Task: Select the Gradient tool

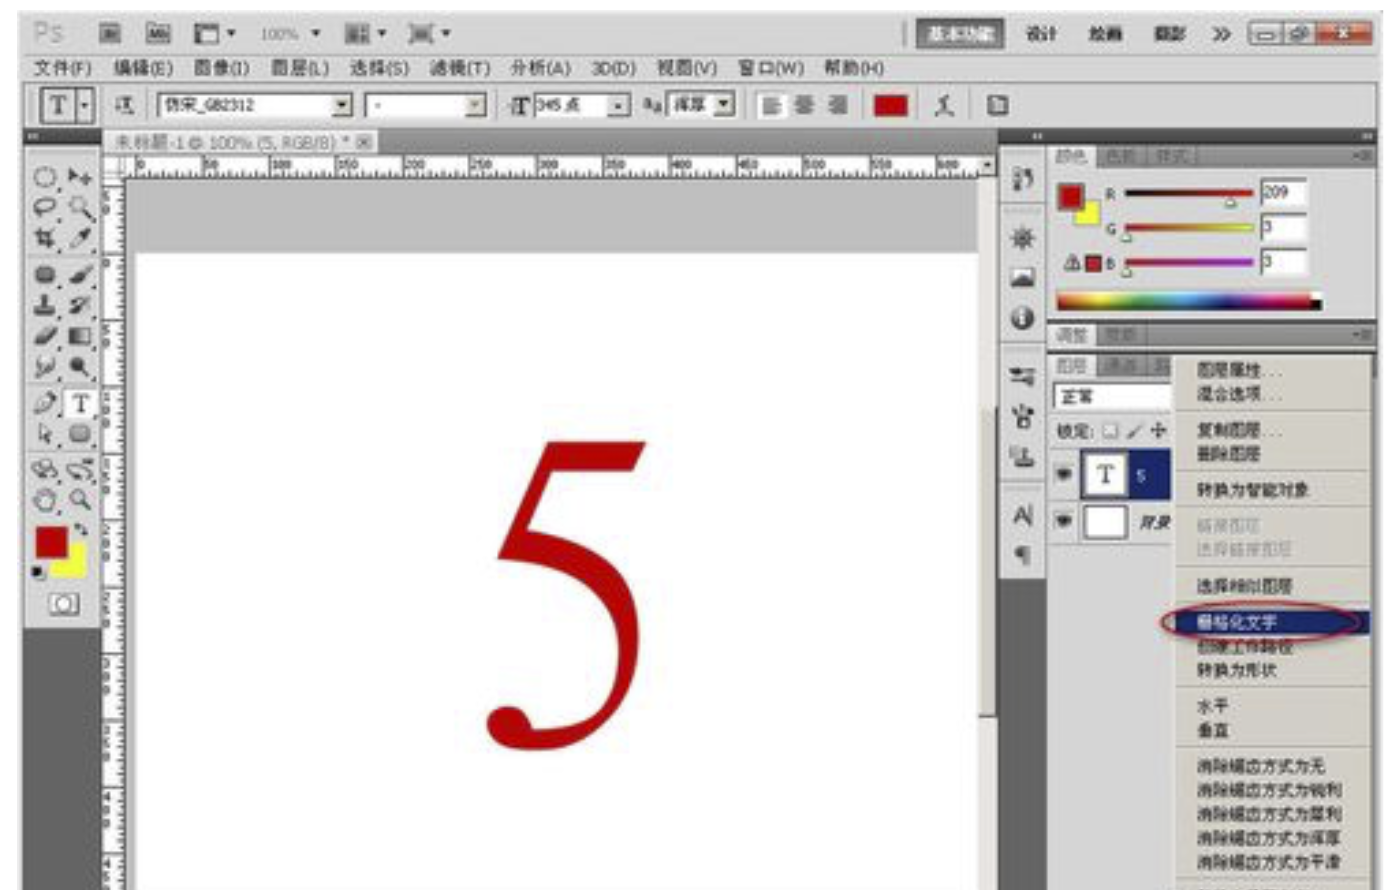Action: (80, 336)
